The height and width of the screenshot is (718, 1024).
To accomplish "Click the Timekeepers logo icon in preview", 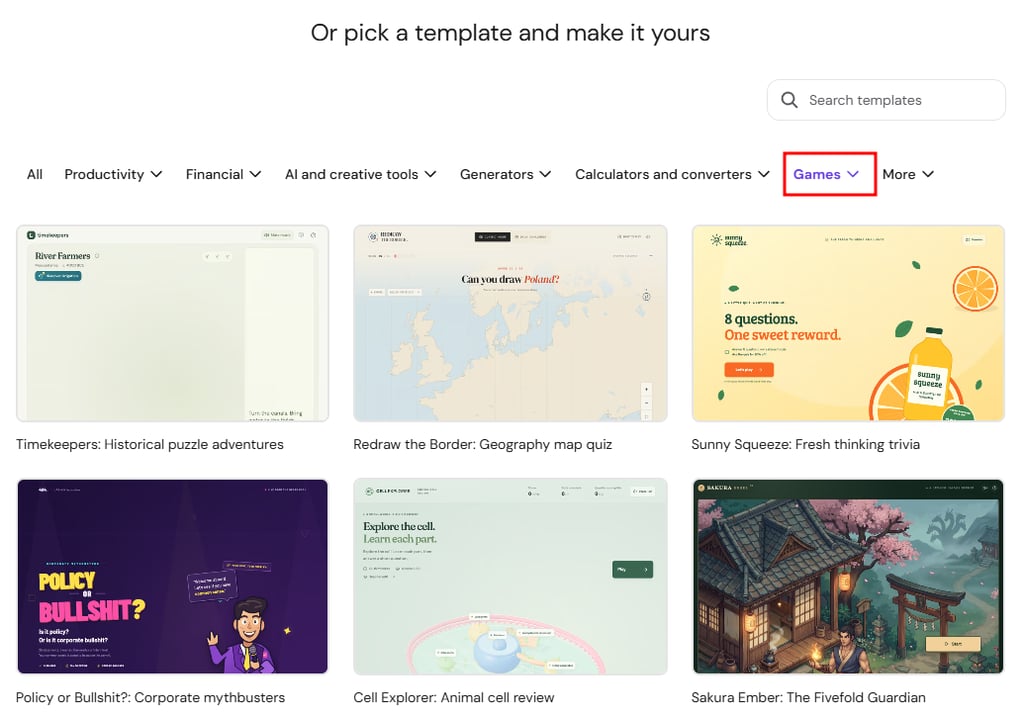I will click(31, 235).
